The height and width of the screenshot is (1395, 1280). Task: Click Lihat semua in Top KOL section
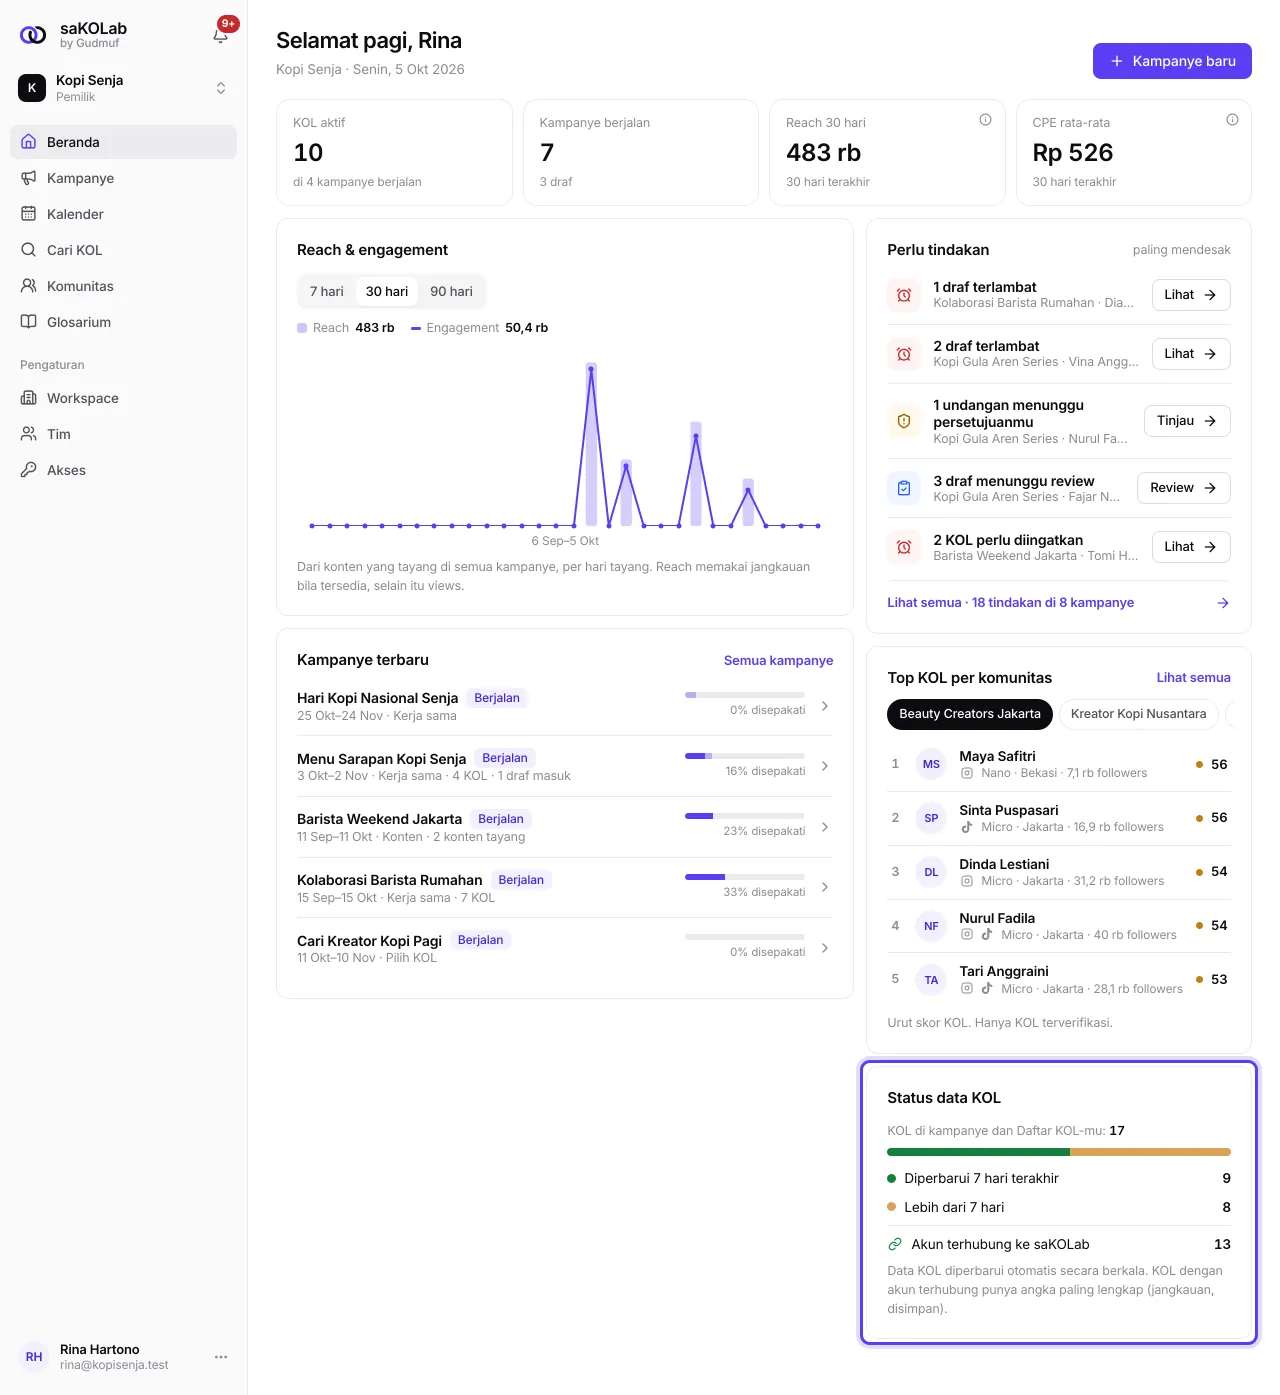click(1193, 678)
